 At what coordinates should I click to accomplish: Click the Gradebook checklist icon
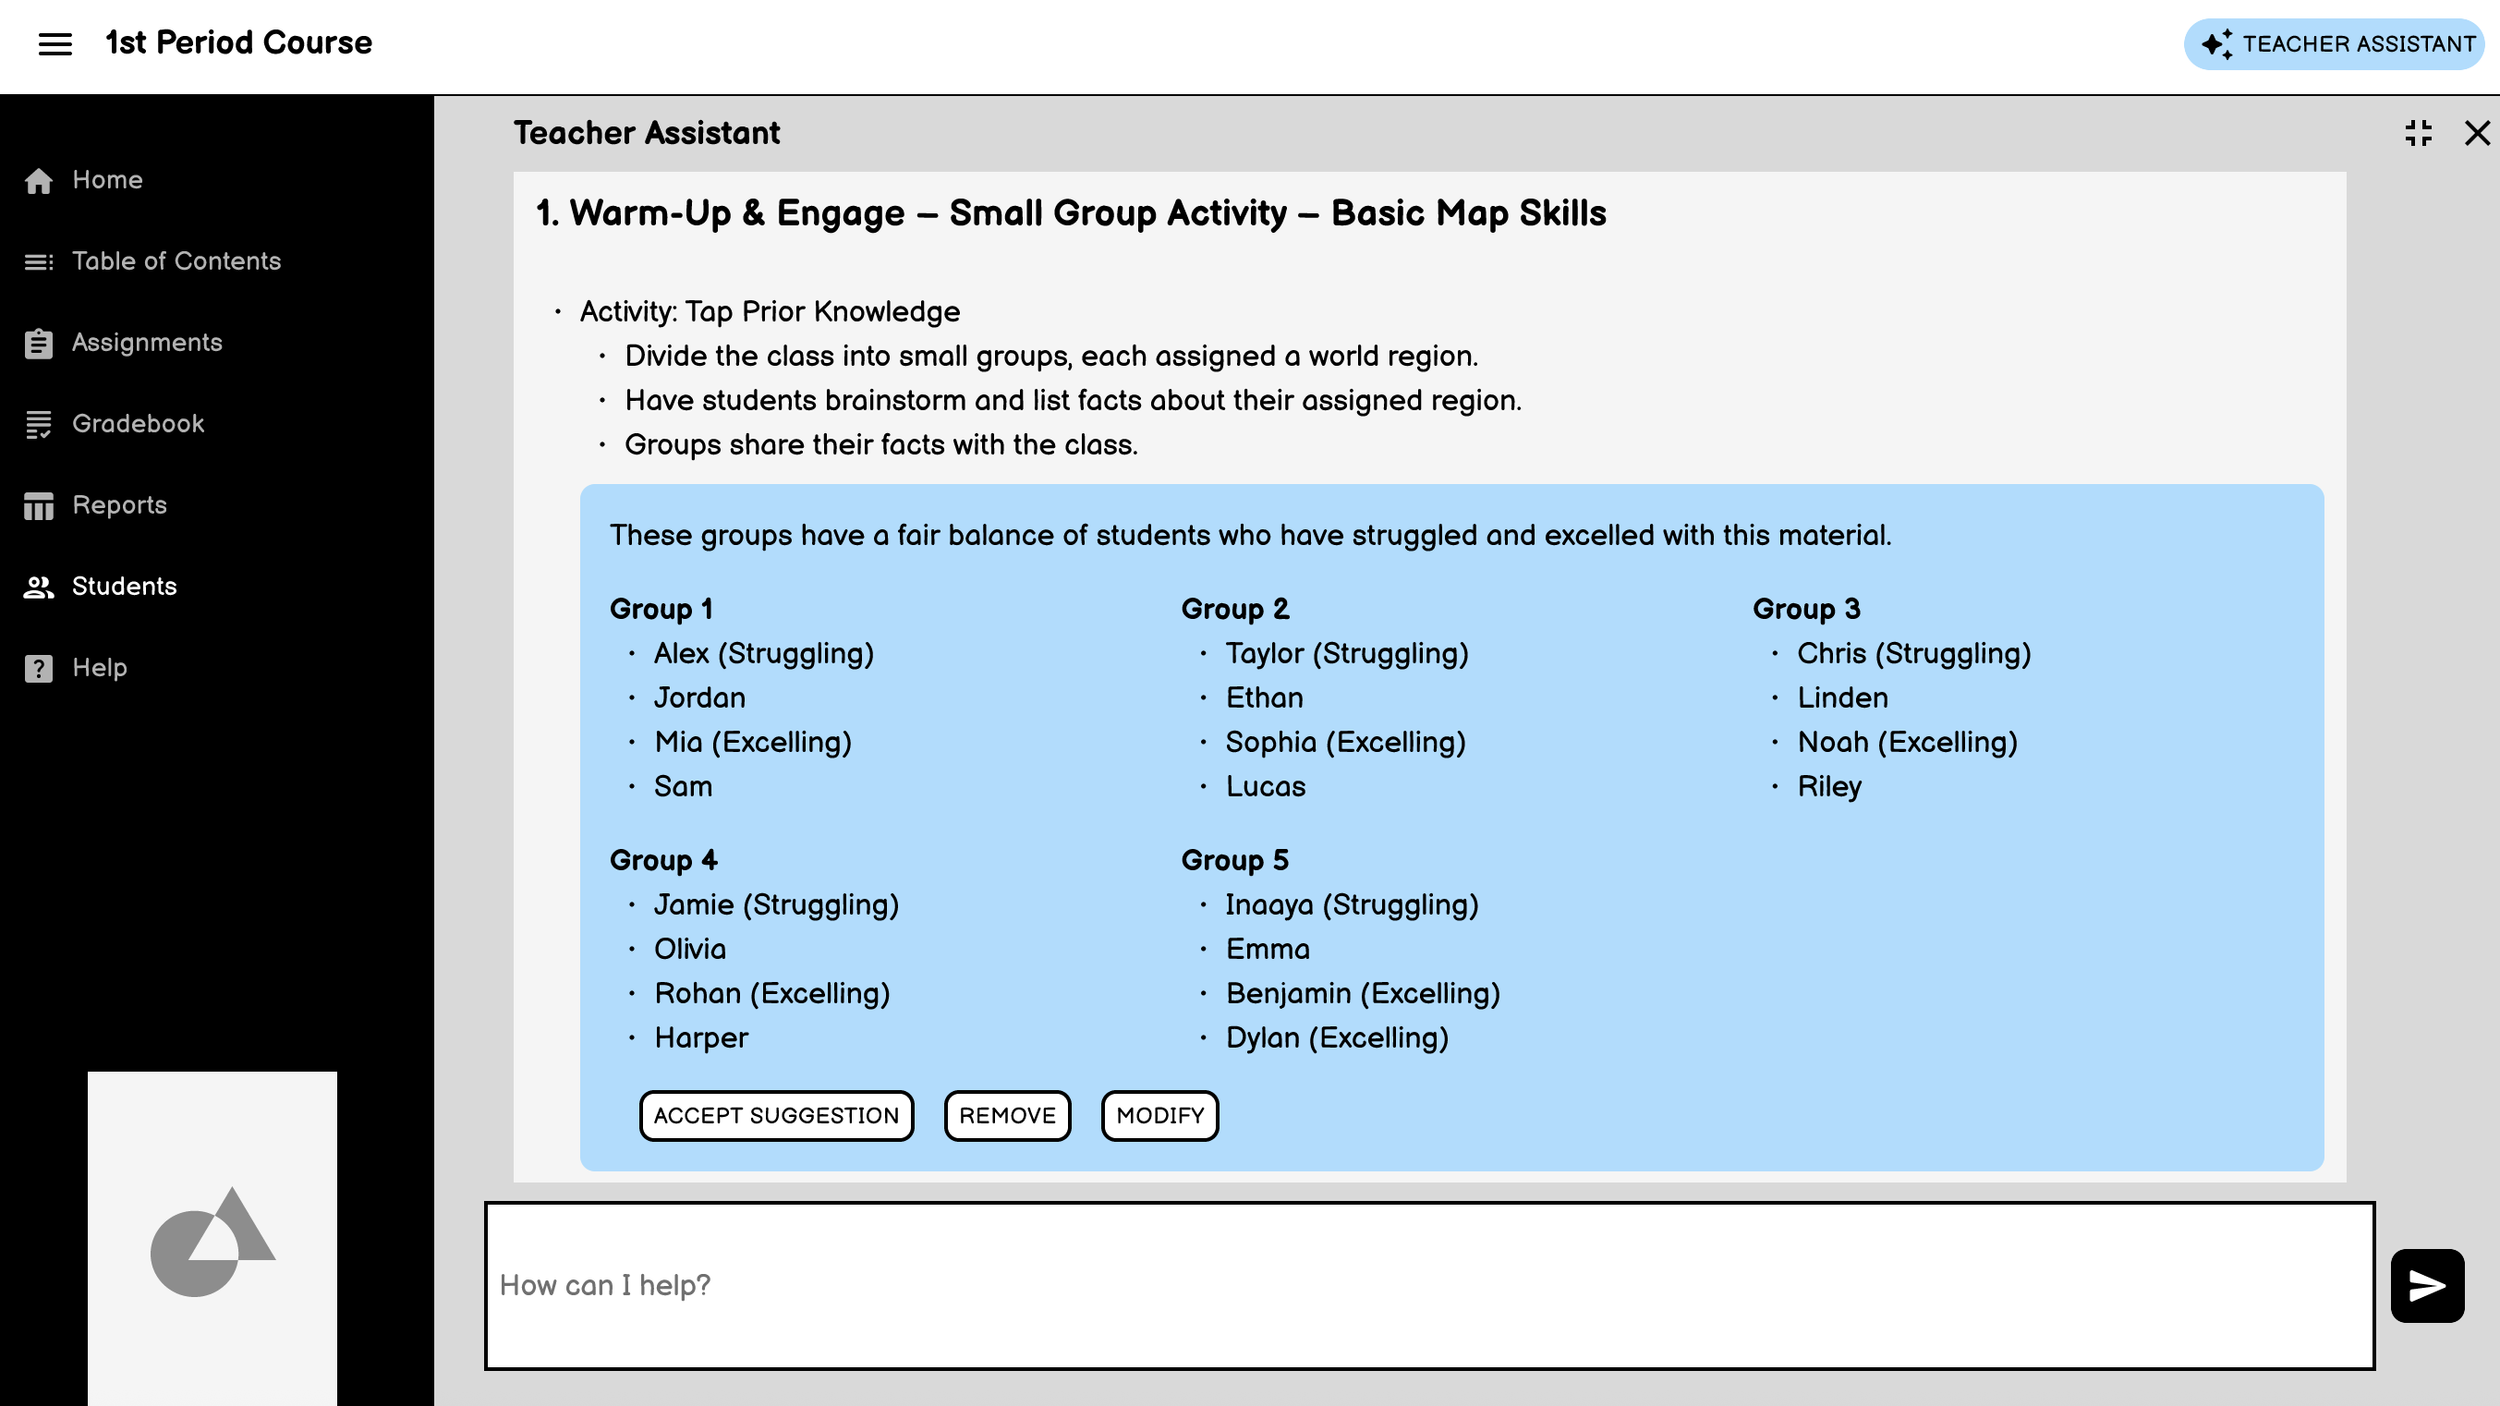click(39, 425)
